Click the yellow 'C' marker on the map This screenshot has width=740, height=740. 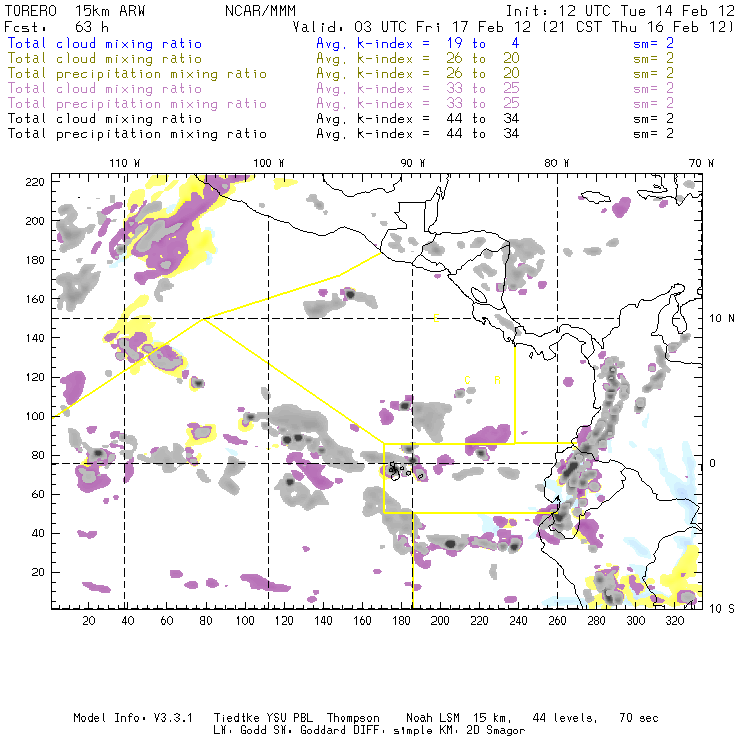[467, 380]
